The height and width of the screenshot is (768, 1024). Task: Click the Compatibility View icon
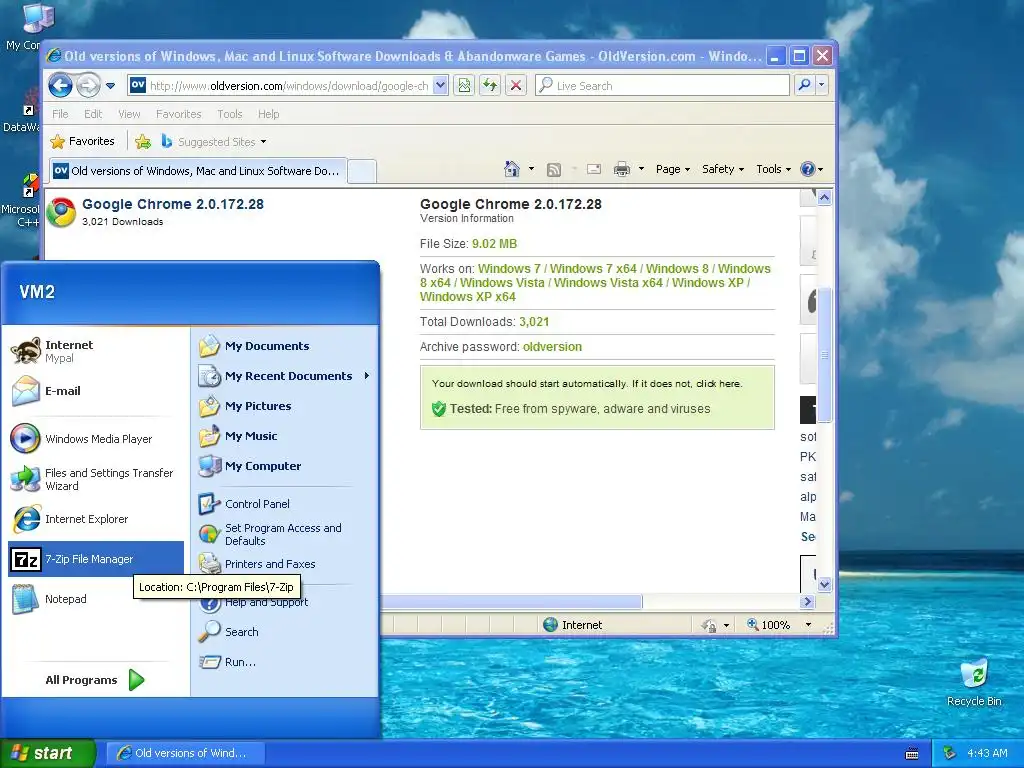tap(464, 86)
